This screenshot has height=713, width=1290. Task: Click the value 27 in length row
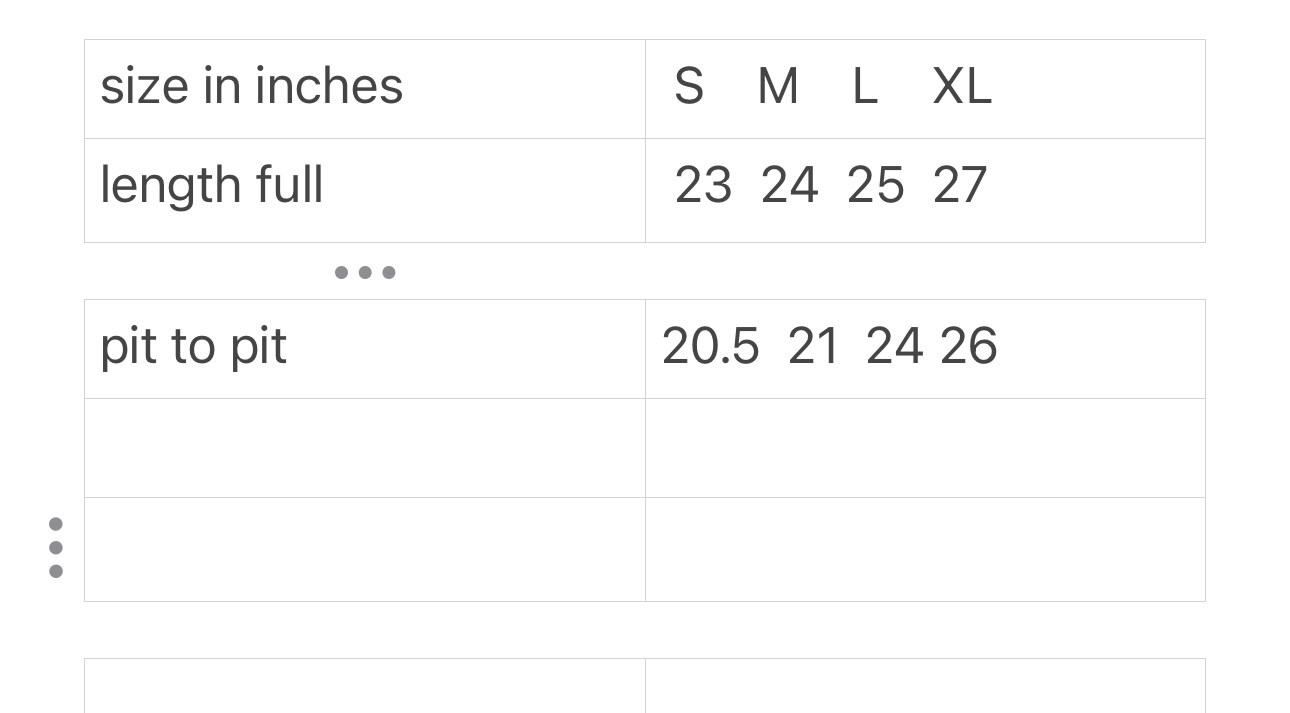(x=960, y=186)
